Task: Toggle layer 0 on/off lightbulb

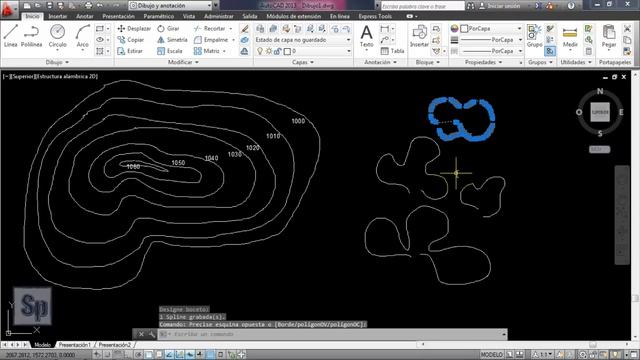Action: [x=260, y=51]
